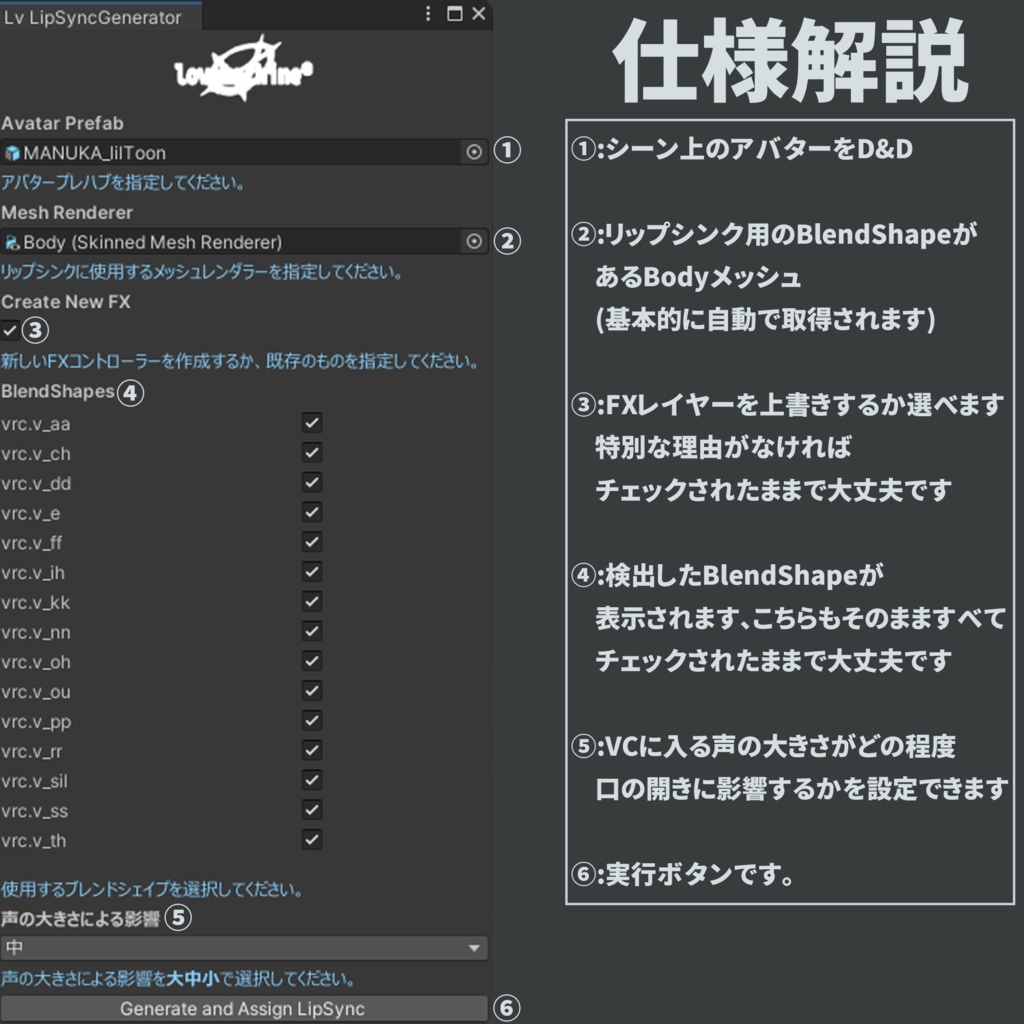Uncheck the vrc.v_aa blendshape

click(x=311, y=423)
